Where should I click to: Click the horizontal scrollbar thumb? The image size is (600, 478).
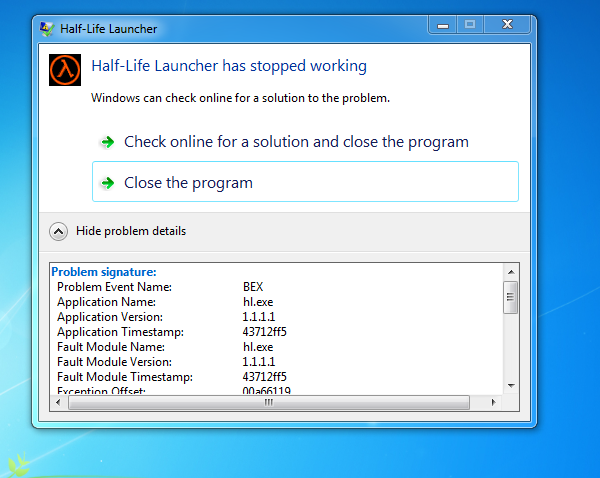[269, 402]
